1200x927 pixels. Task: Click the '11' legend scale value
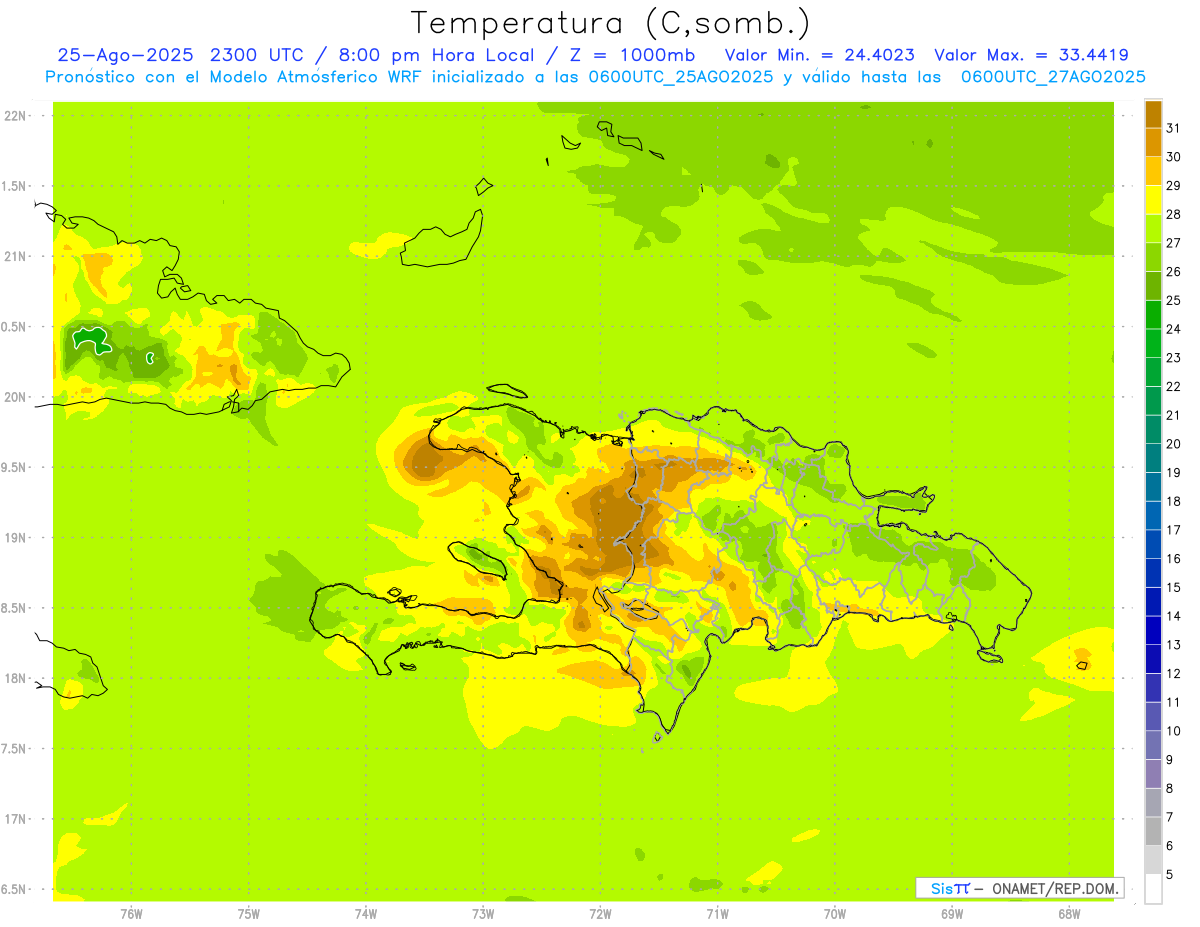pos(1173,702)
